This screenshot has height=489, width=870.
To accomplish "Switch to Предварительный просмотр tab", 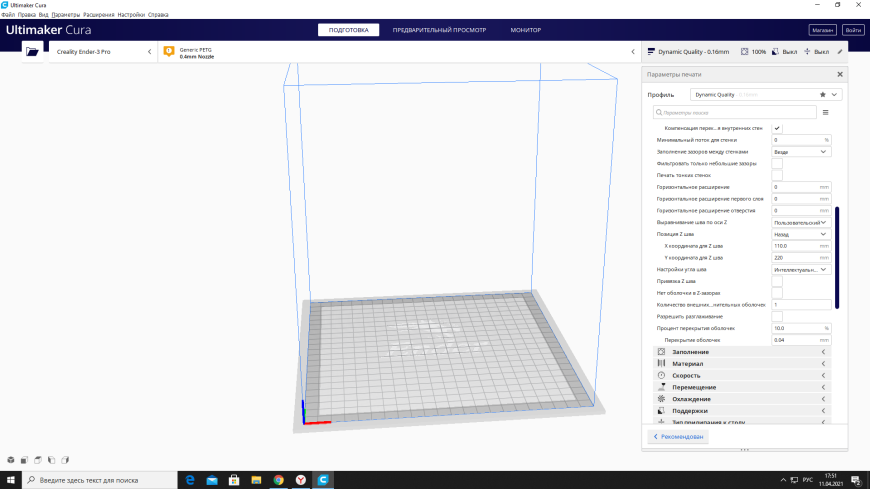I will [439, 30].
